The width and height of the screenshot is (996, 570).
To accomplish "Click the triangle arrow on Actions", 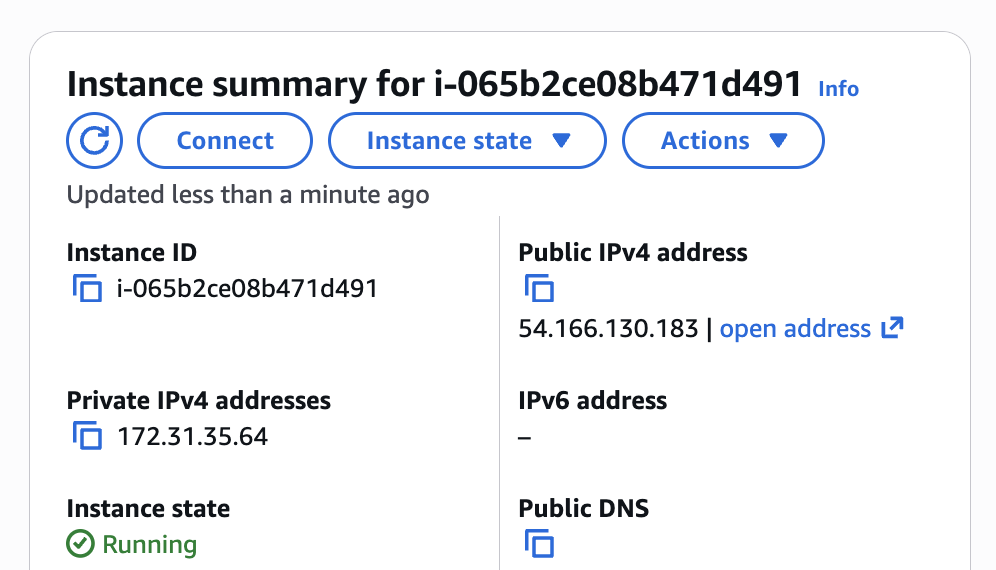I will click(778, 141).
